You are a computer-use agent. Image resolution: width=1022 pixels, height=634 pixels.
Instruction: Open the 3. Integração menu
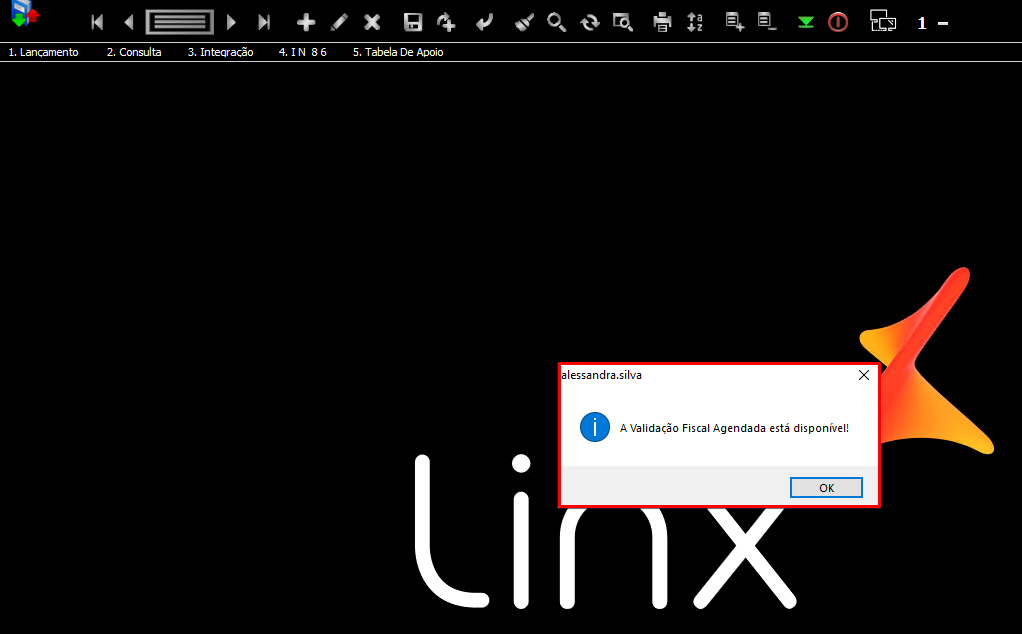point(220,52)
